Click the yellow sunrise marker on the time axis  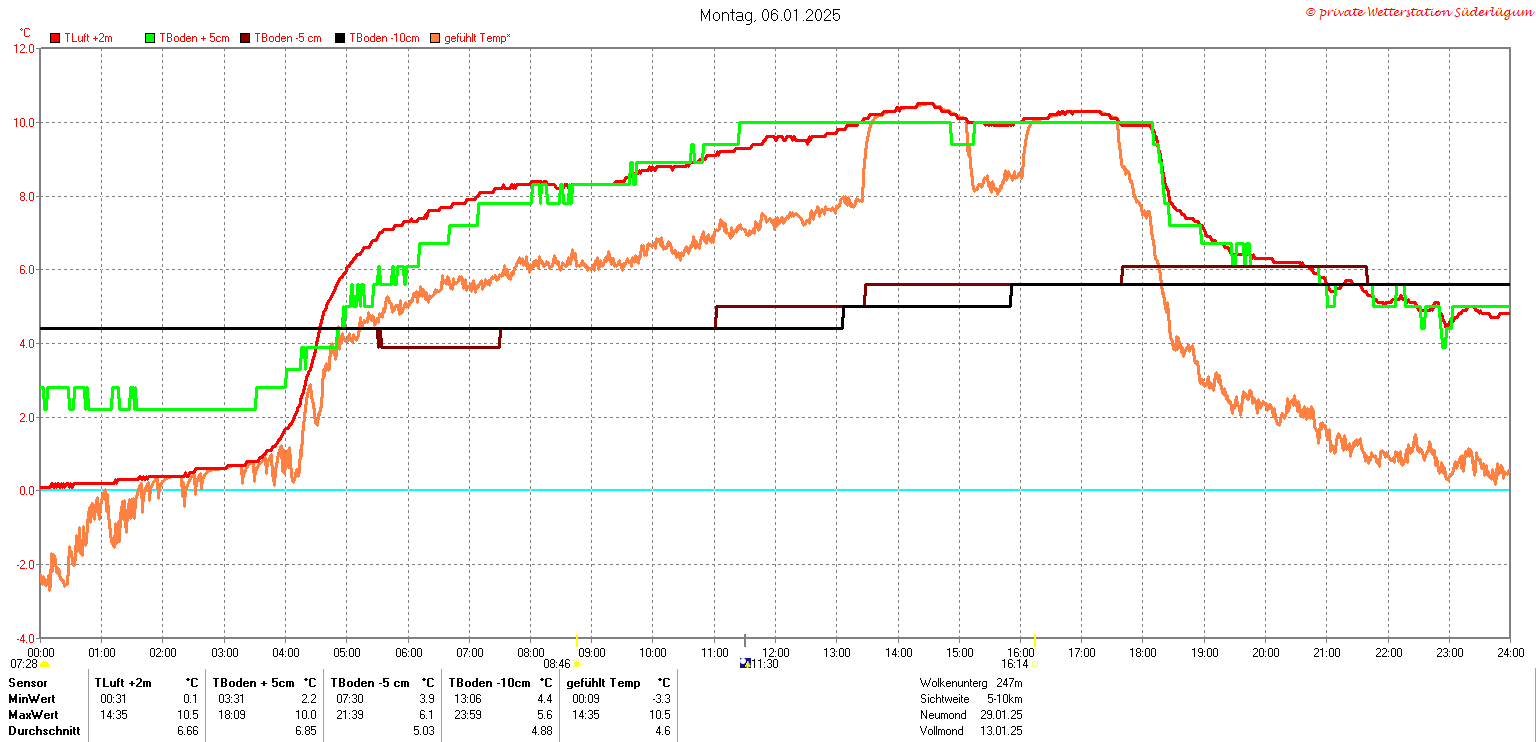(x=577, y=639)
